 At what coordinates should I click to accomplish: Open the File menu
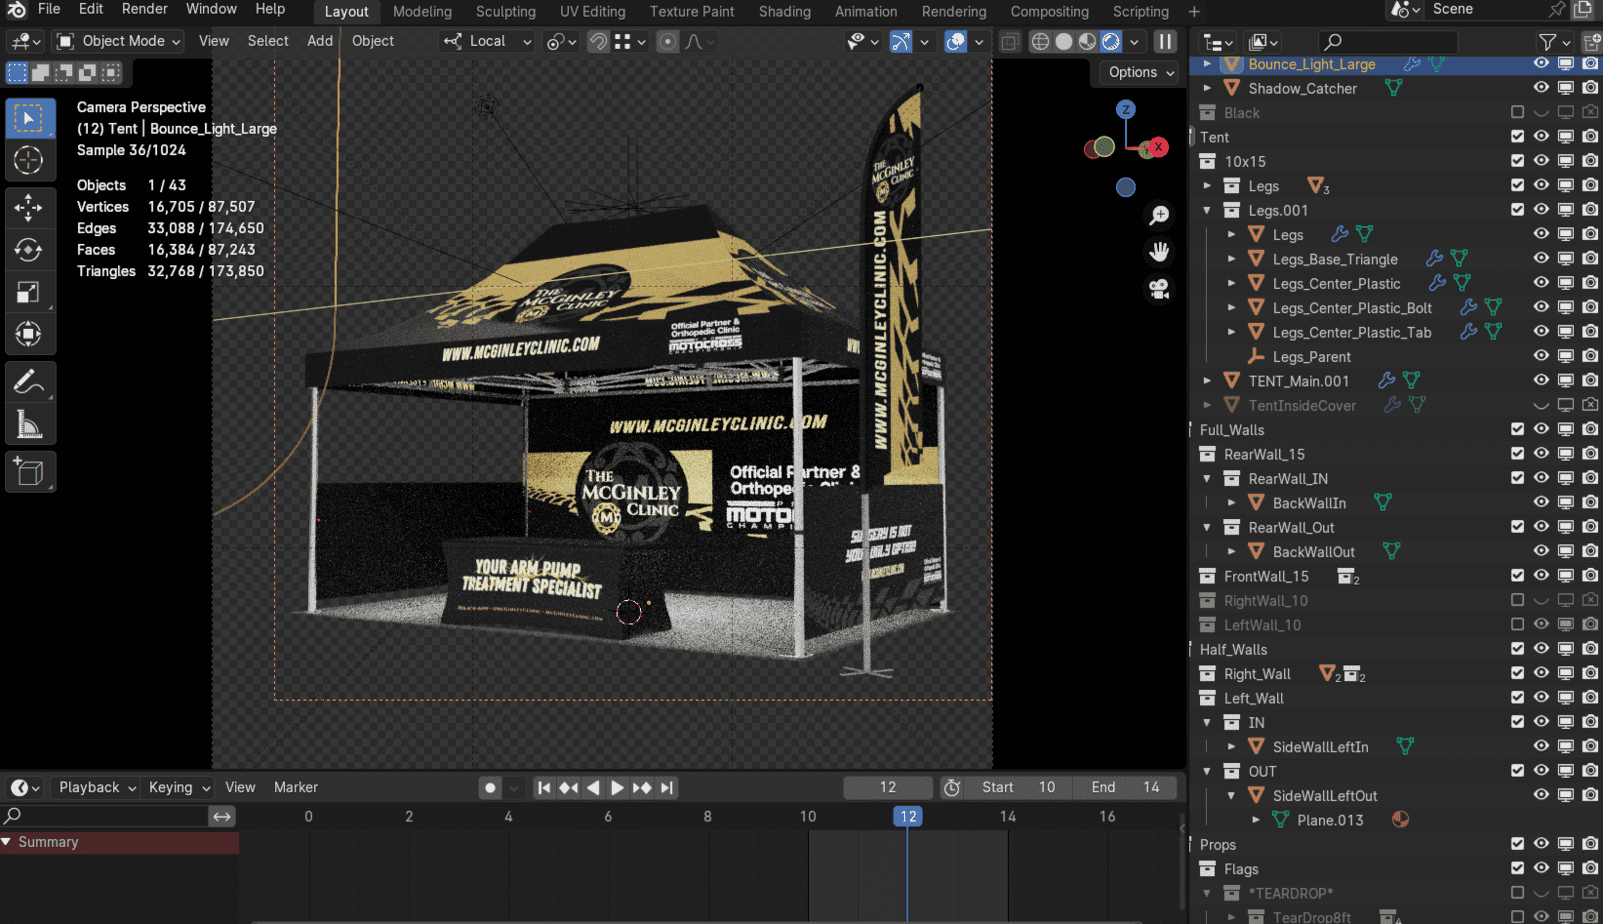pos(49,9)
